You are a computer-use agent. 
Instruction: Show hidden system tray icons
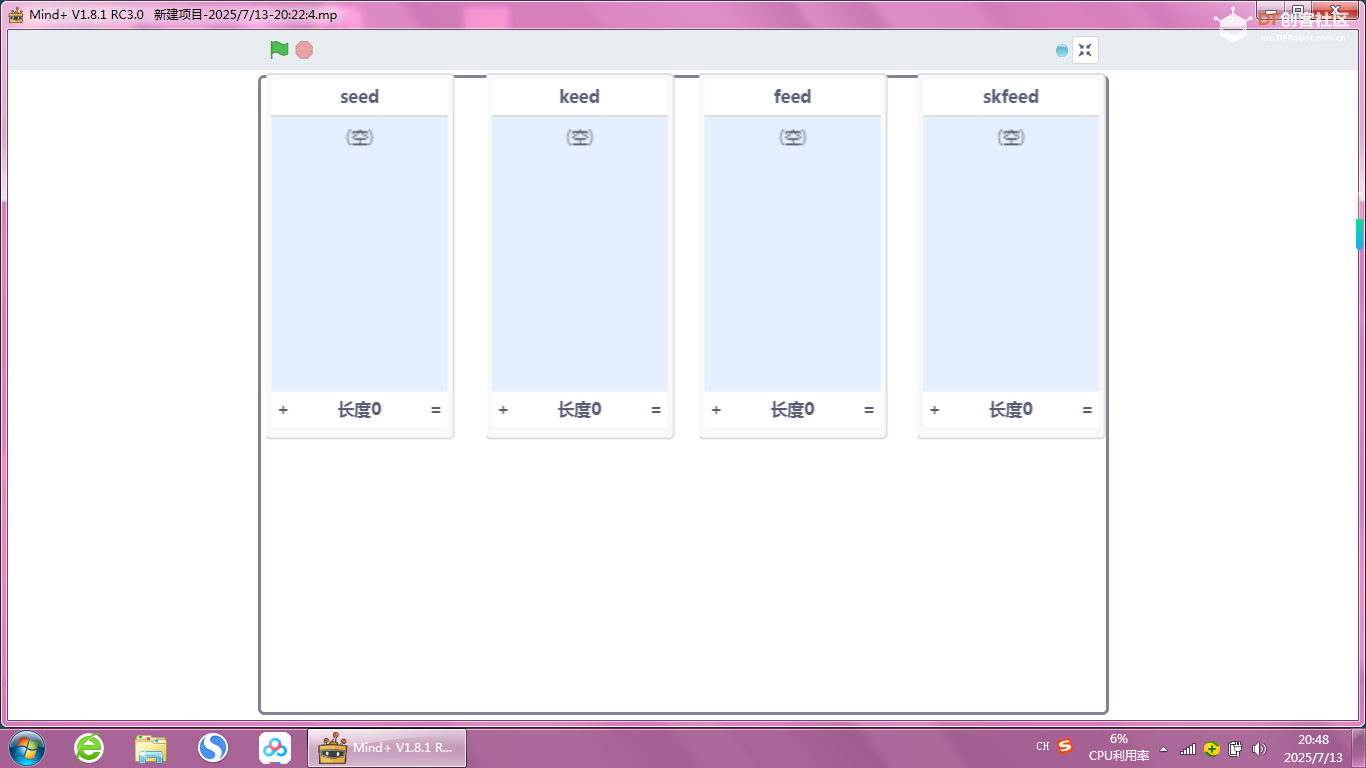pos(1163,748)
